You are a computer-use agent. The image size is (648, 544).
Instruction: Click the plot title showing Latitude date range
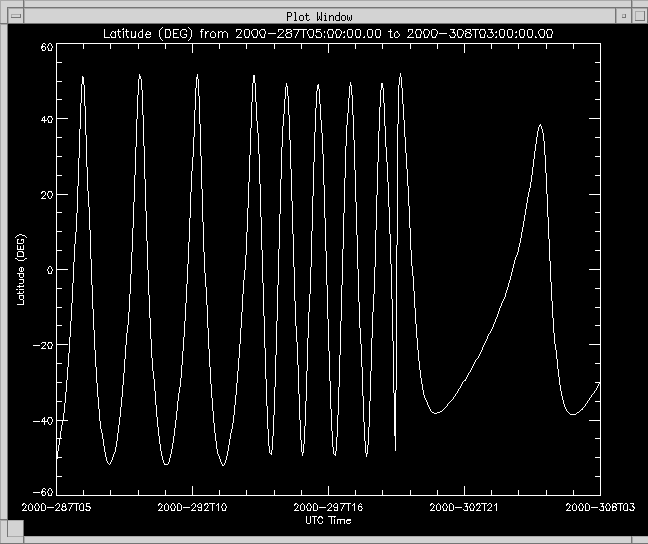pyautogui.click(x=329, y=33)
